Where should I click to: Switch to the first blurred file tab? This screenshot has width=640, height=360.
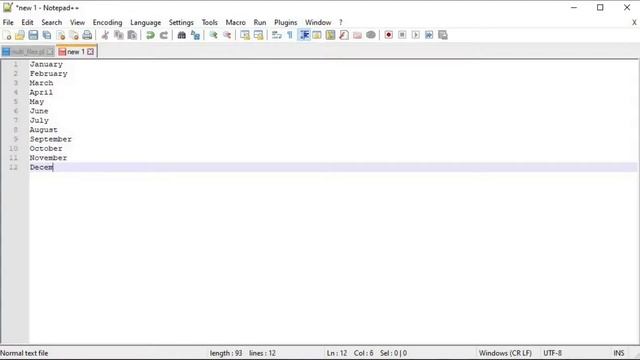tap(28, 52)
